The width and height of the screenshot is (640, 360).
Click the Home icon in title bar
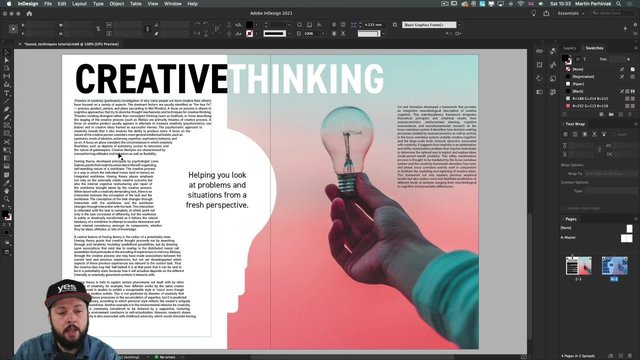coord(29,13)
